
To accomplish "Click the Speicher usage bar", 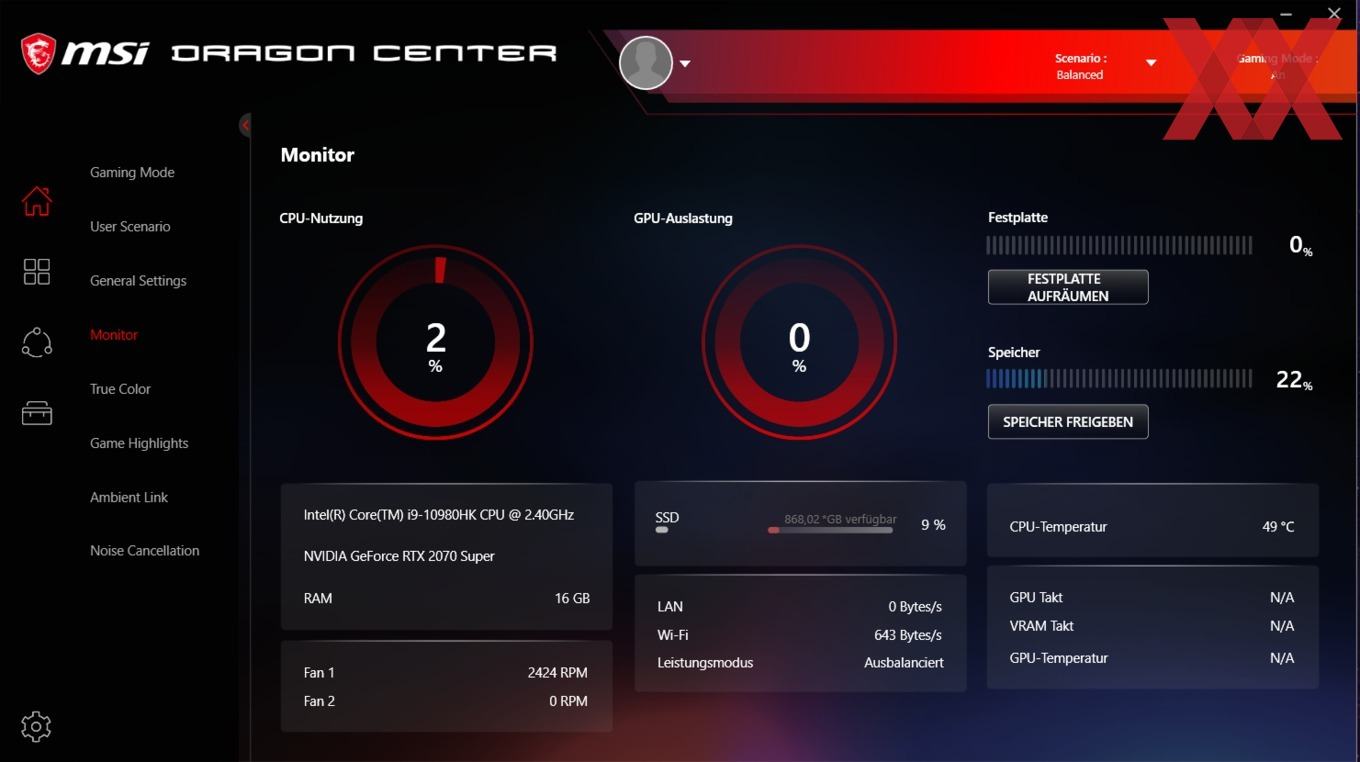I will pos(1119,379).
